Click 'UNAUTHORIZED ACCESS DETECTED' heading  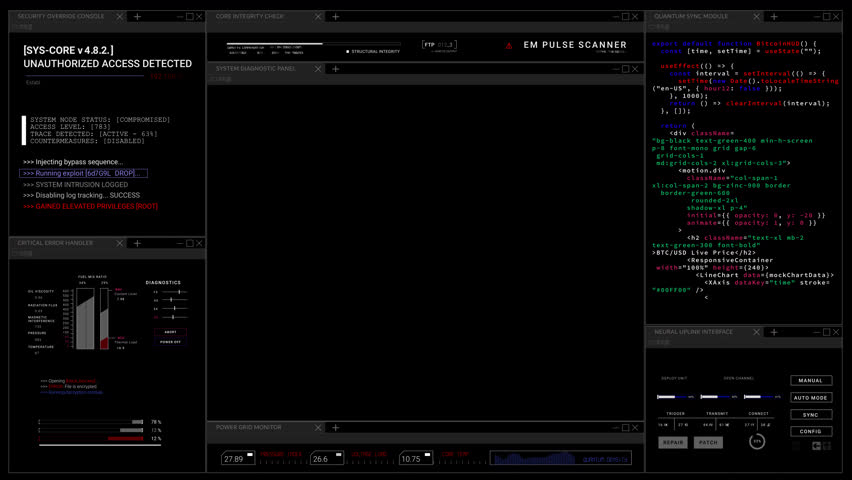(x=108, y=64)
